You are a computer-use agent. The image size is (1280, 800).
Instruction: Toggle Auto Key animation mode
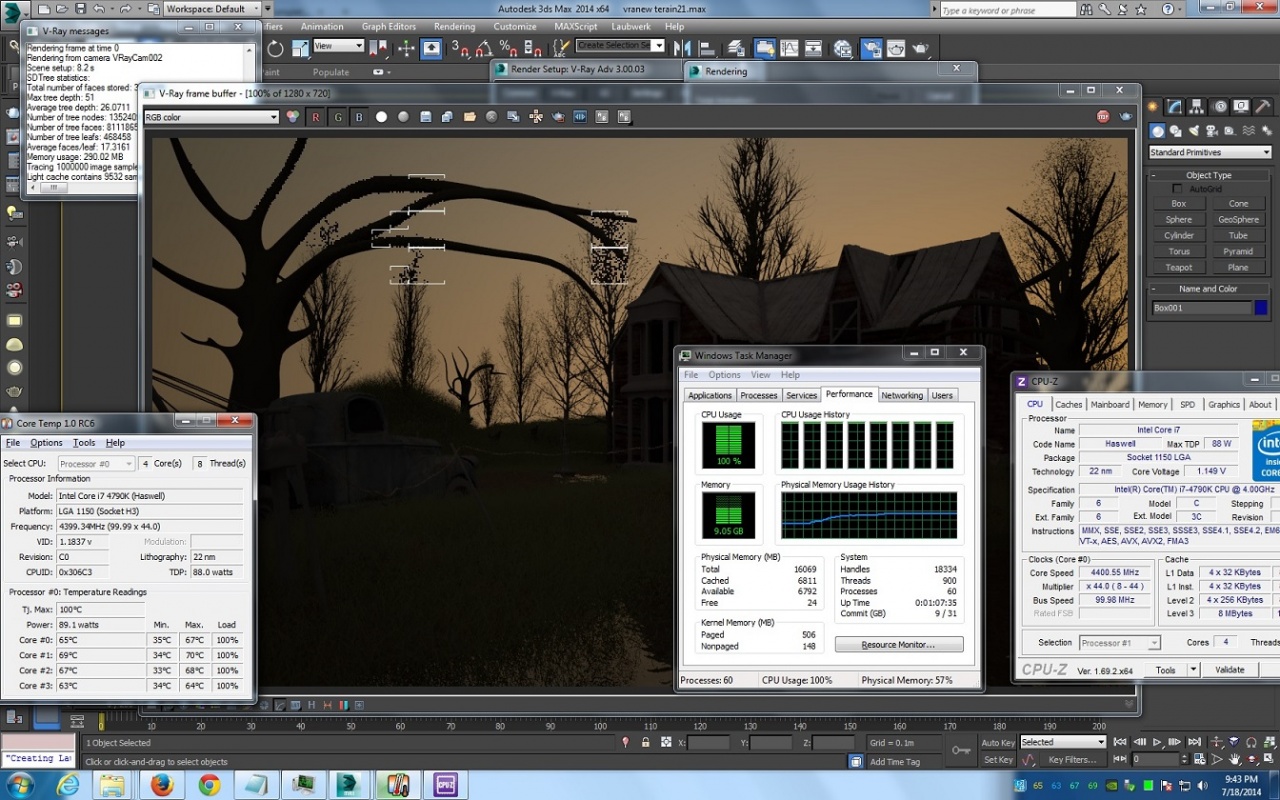click(x=998, y=742)
